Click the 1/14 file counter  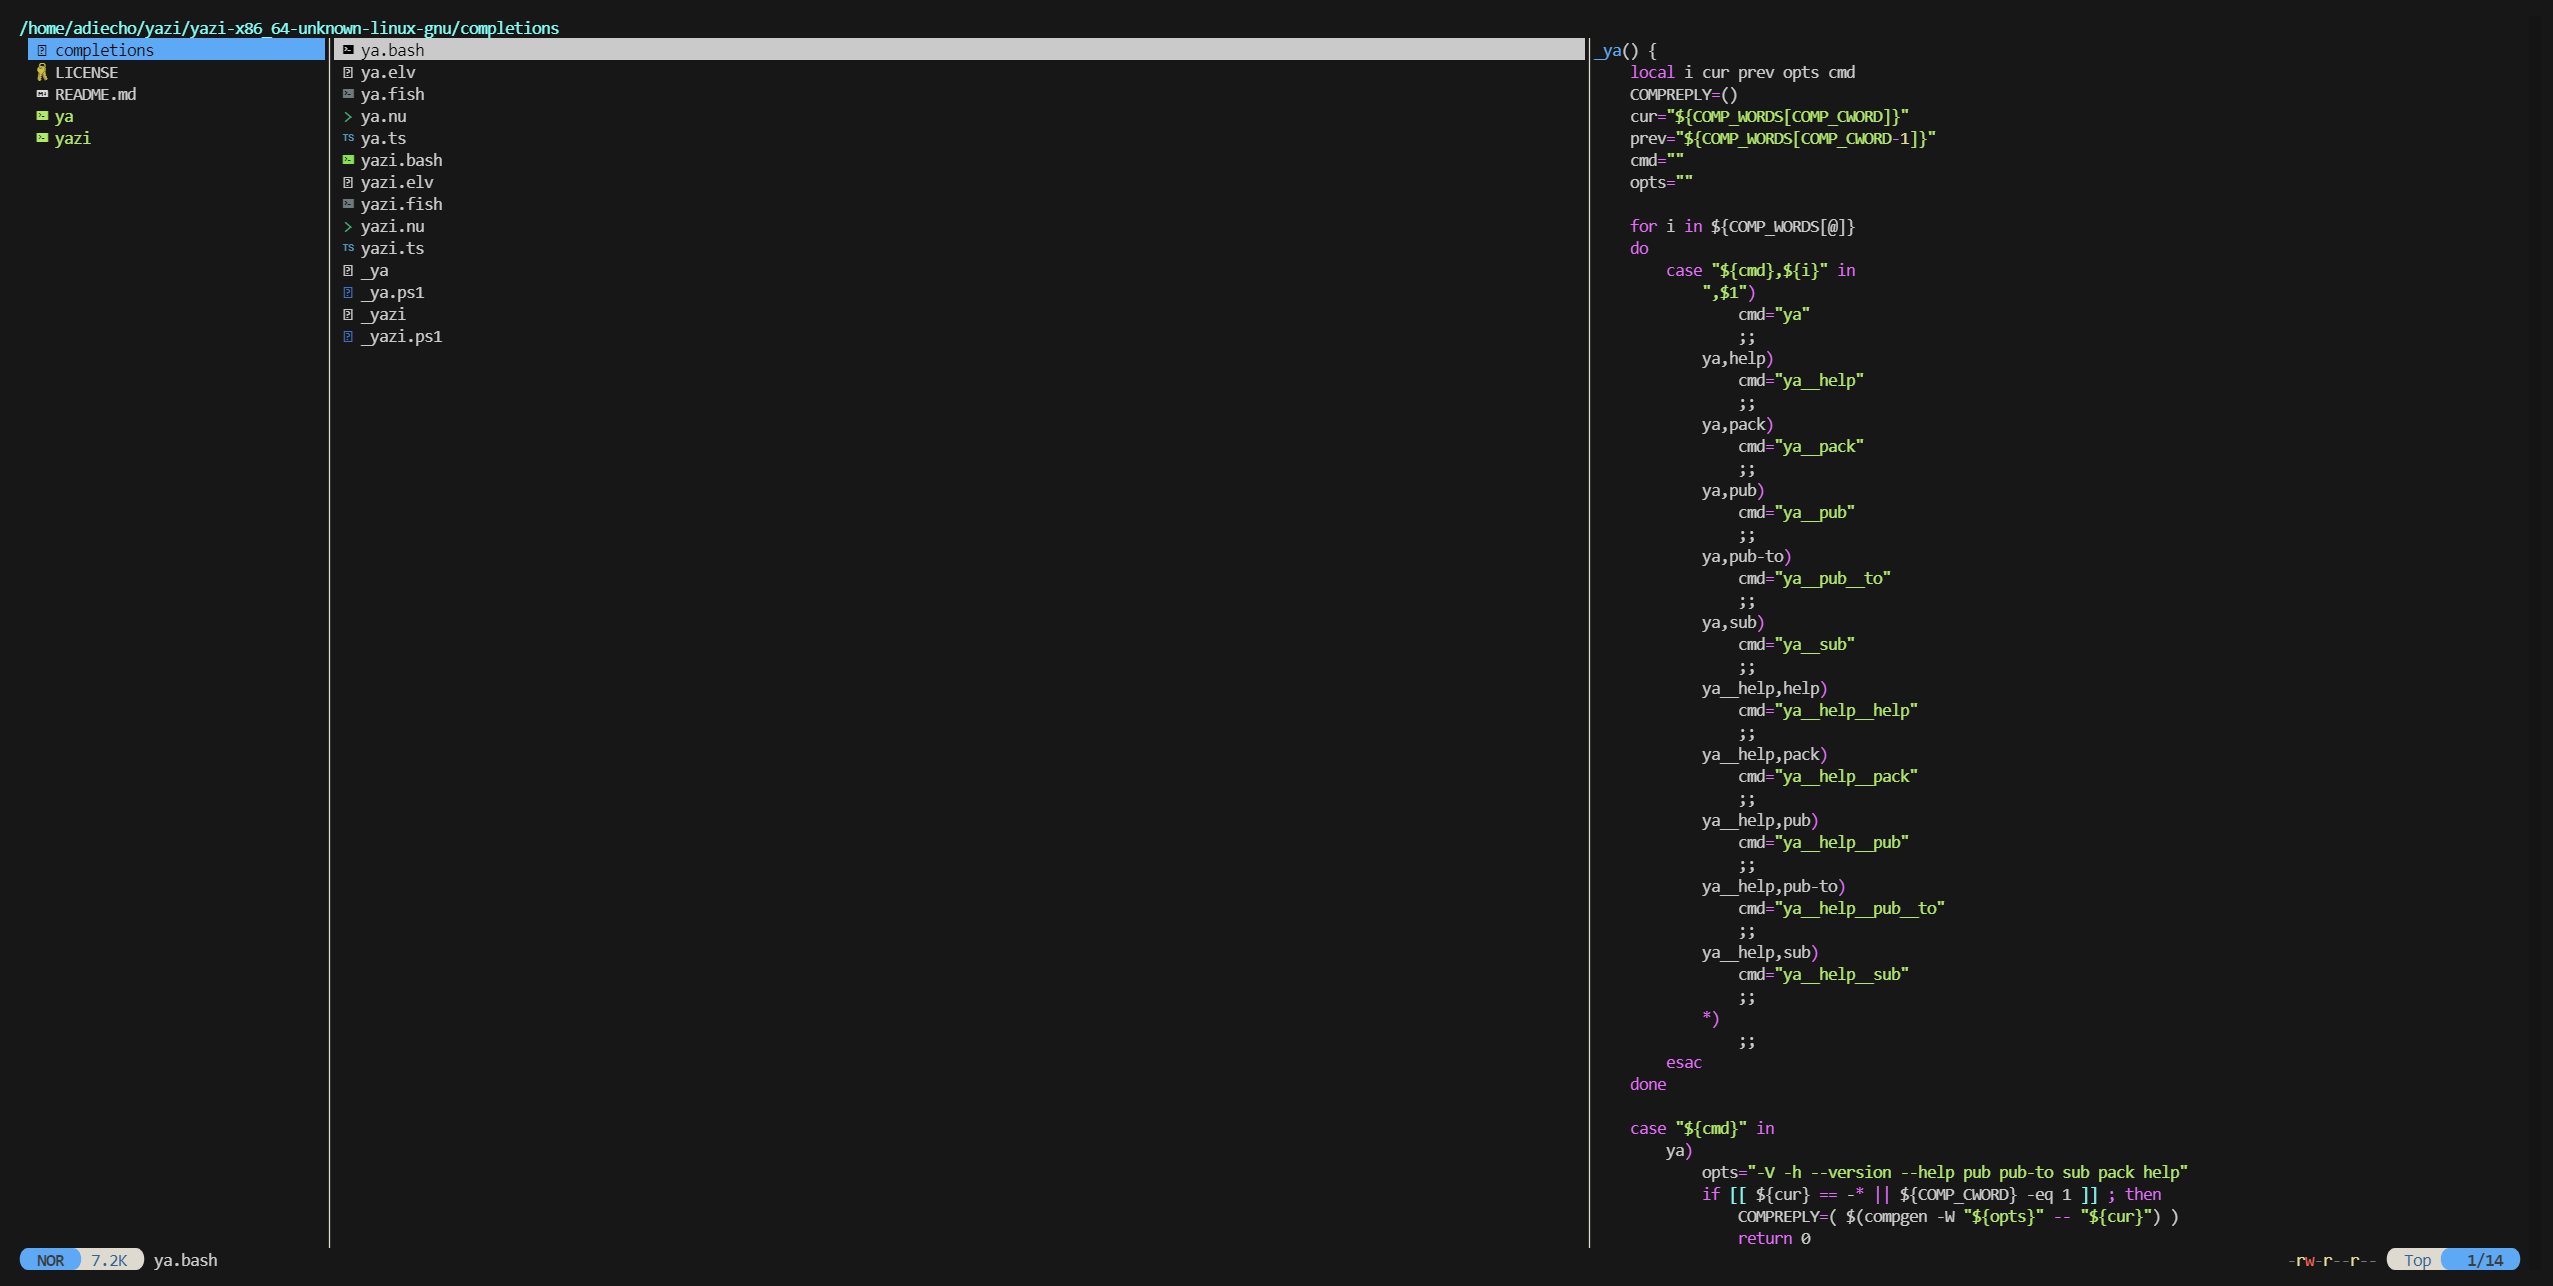coord(2484,1260)
